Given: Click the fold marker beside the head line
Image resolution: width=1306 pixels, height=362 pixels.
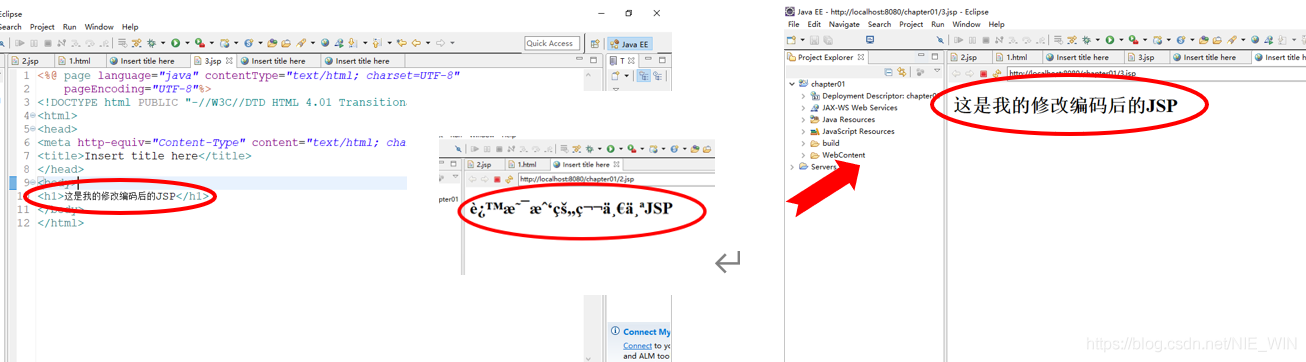Looking at the screenshot, I should click(34, 129).
